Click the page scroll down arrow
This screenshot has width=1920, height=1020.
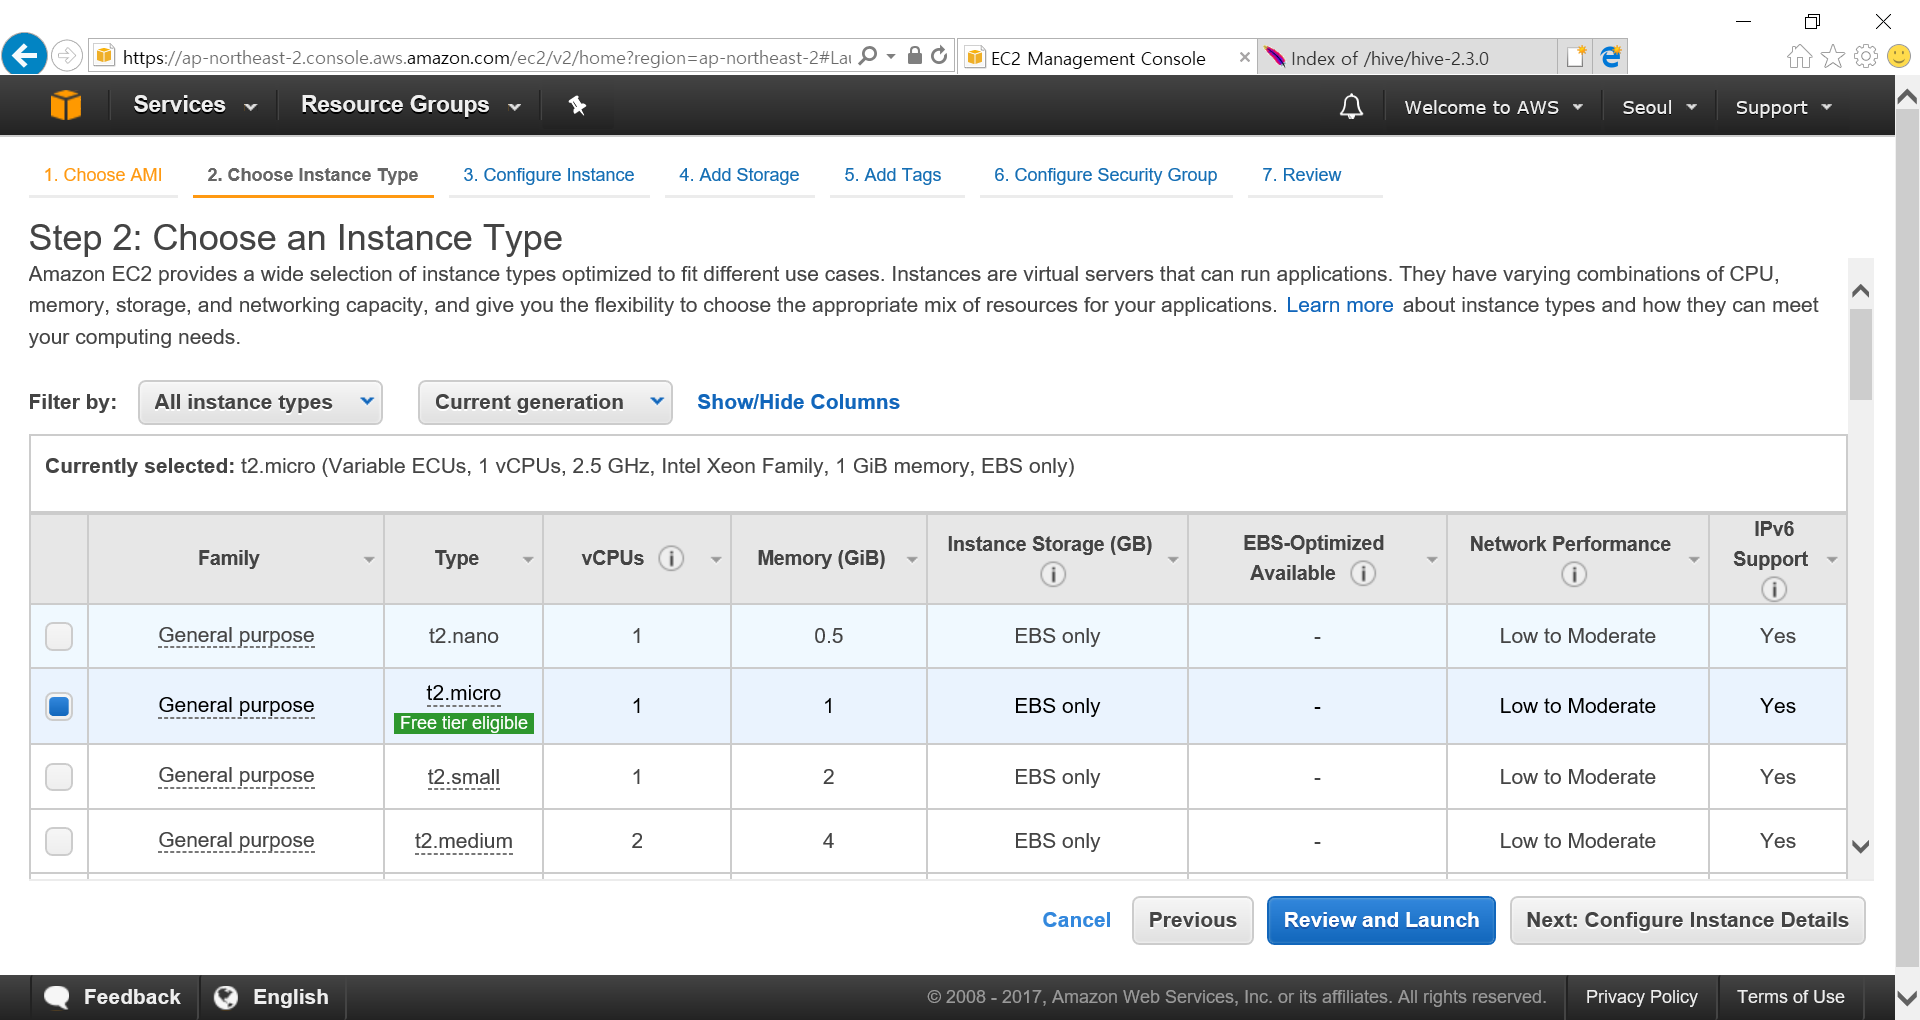pyautogui.click(x=1907, y=998)
